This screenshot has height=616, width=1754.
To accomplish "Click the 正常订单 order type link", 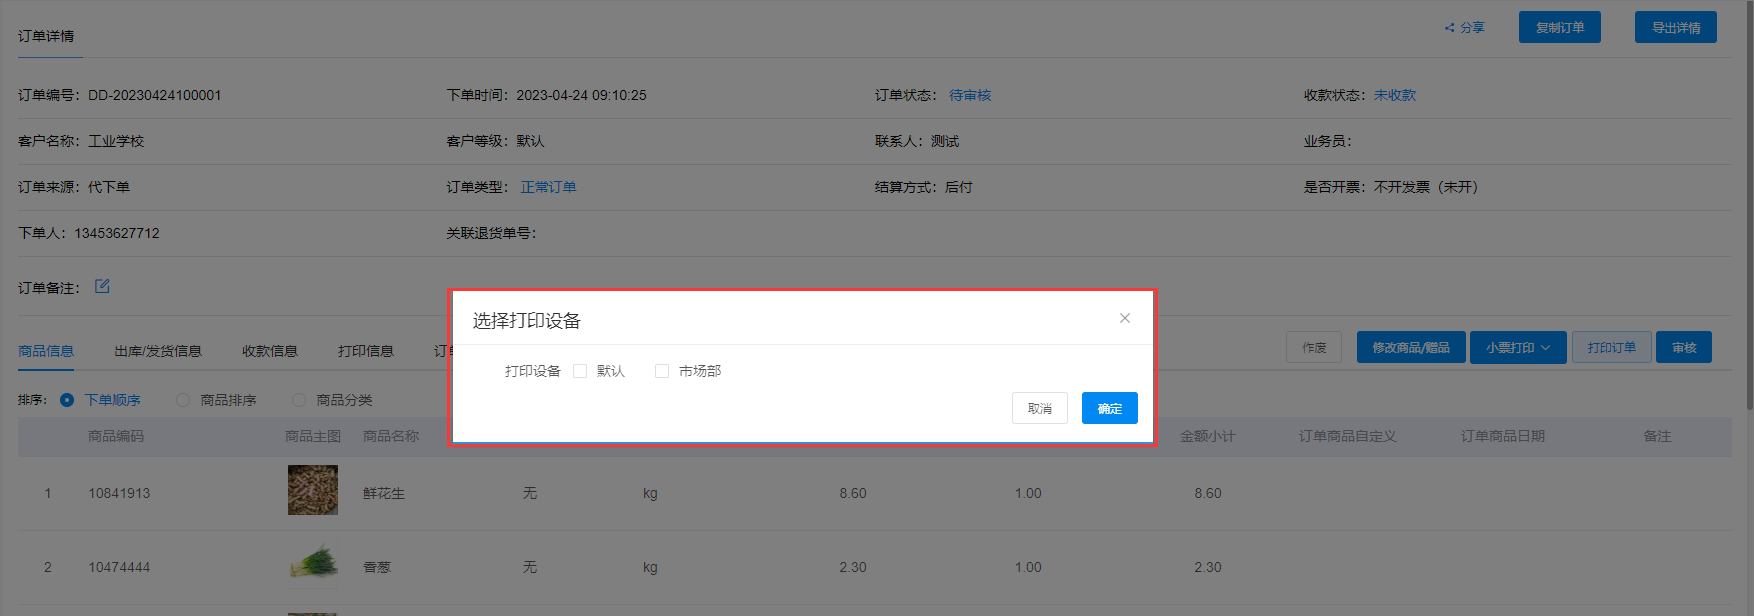I will tap(548, 187).
